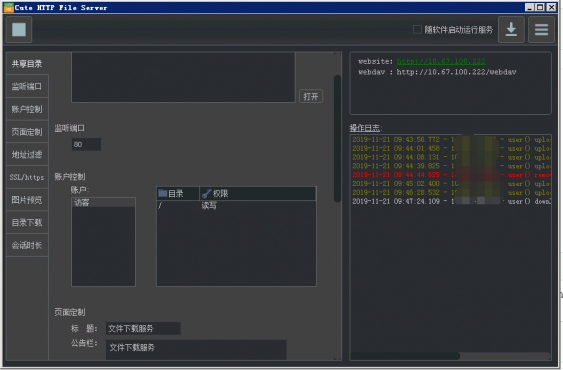The image size is (563, 370).
Task: Click the download arrow icon button
Action: pyautogui.click(x=511, y=29)
